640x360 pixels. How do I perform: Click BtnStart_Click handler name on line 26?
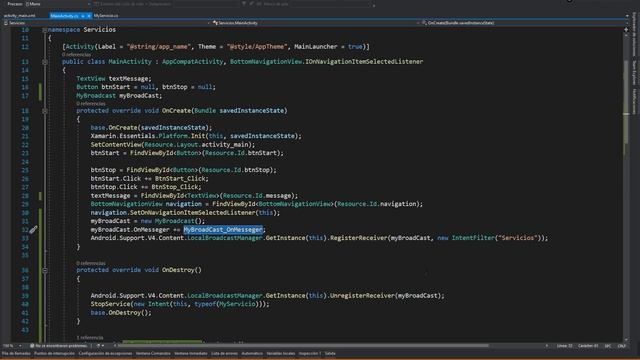pyautogui.click(x=180, y=179)
